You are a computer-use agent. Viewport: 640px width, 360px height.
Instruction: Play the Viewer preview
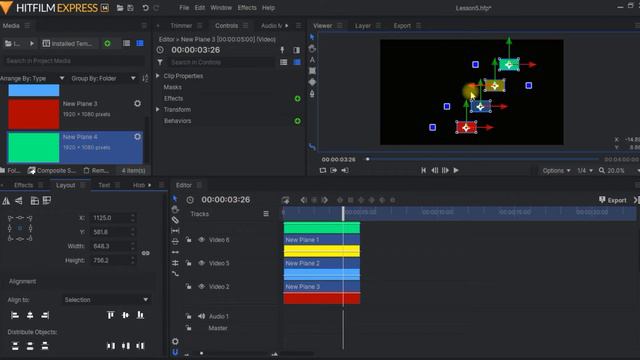pos(456,170)
